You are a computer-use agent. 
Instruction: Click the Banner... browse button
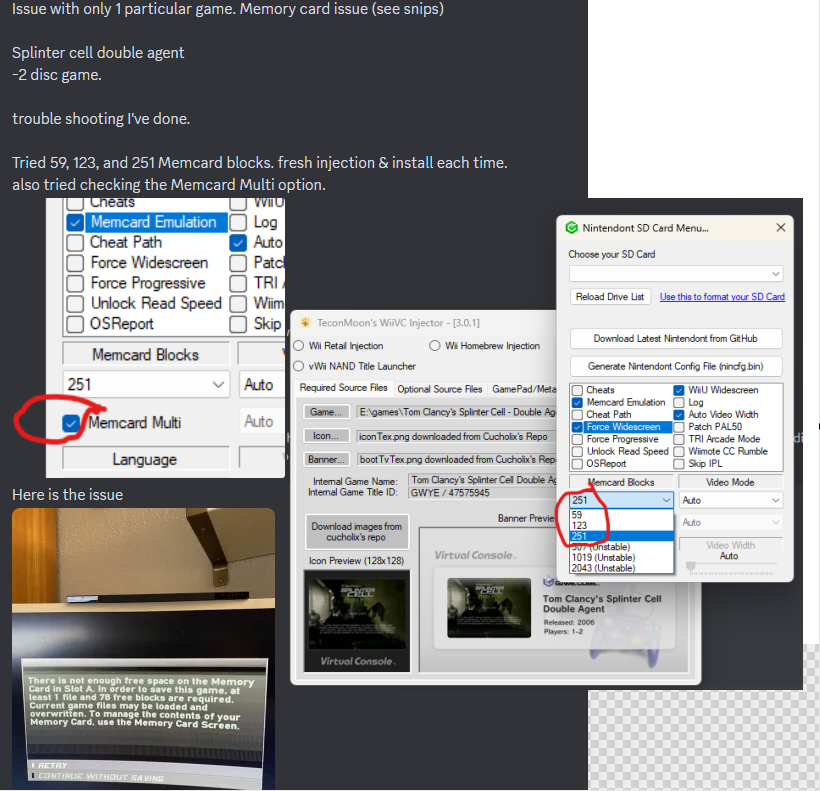(x=326, y=460)
